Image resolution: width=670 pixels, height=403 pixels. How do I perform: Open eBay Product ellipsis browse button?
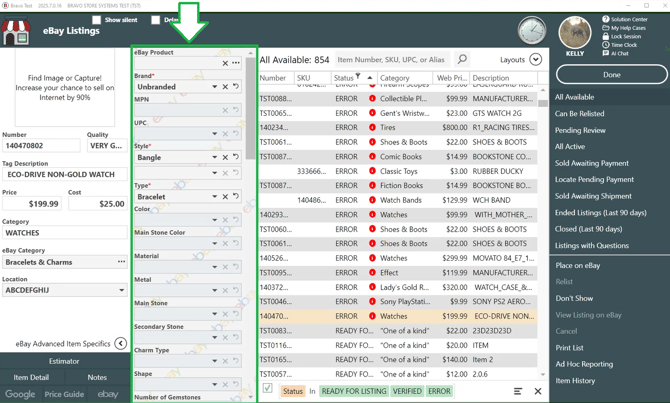pyautogui.click(x=236, y=63)
